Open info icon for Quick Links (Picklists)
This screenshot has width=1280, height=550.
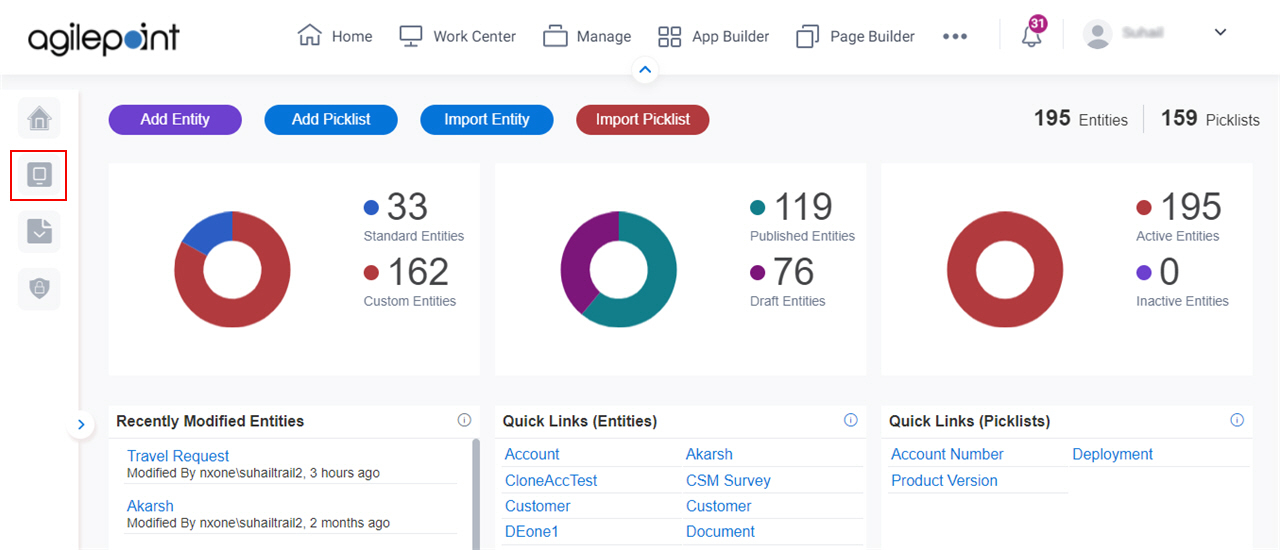point(1237,420)
